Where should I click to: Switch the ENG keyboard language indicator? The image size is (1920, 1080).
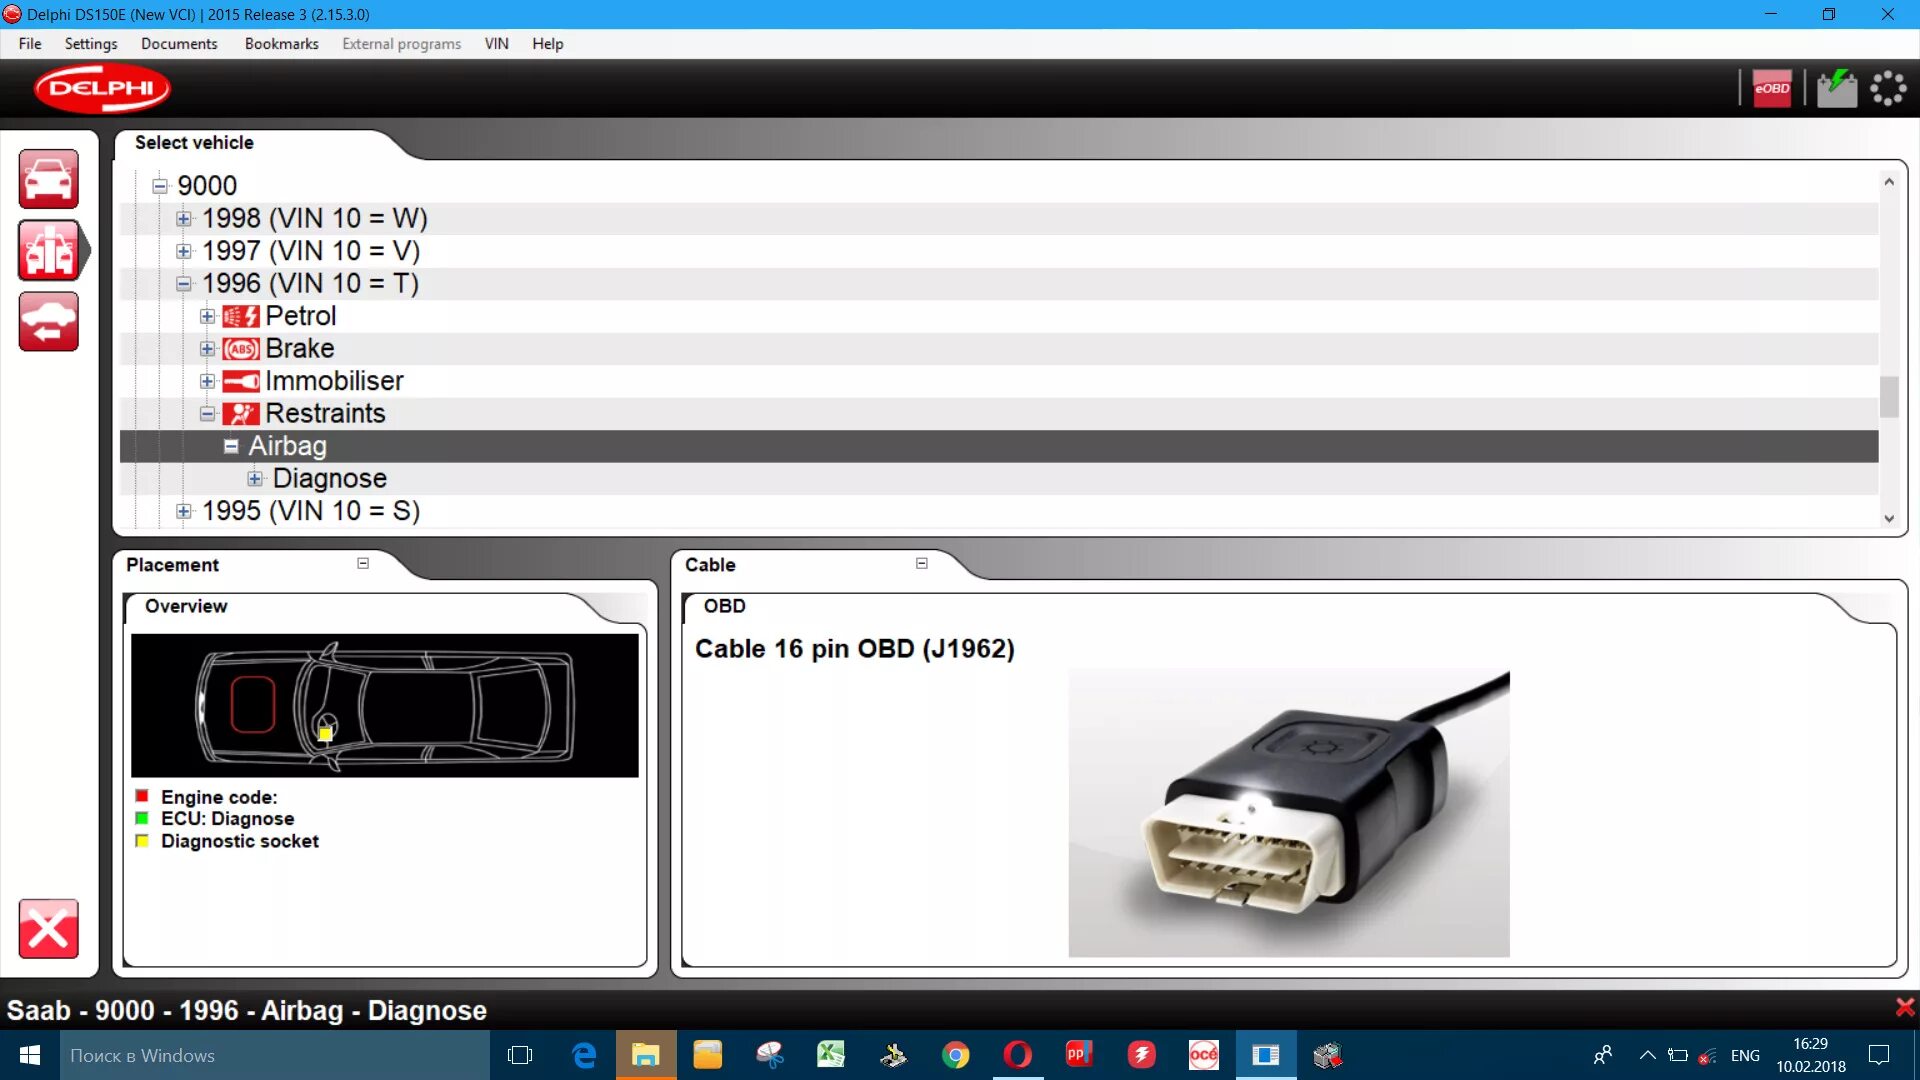point(1745,1055)
